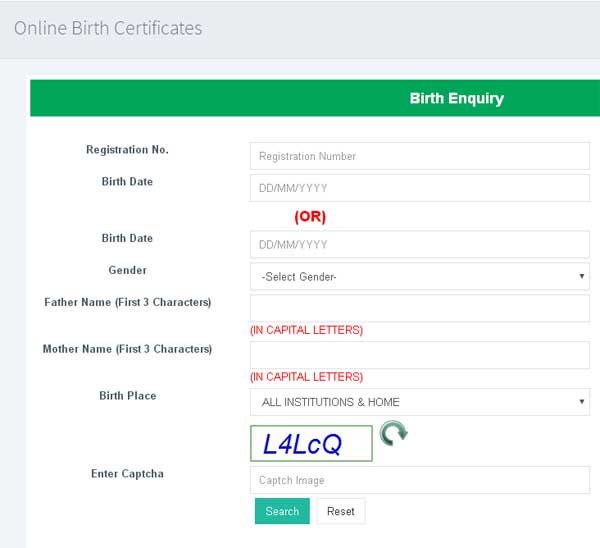Click the red (OR) text
The image size is (600, 548).
tap(310, 217)
